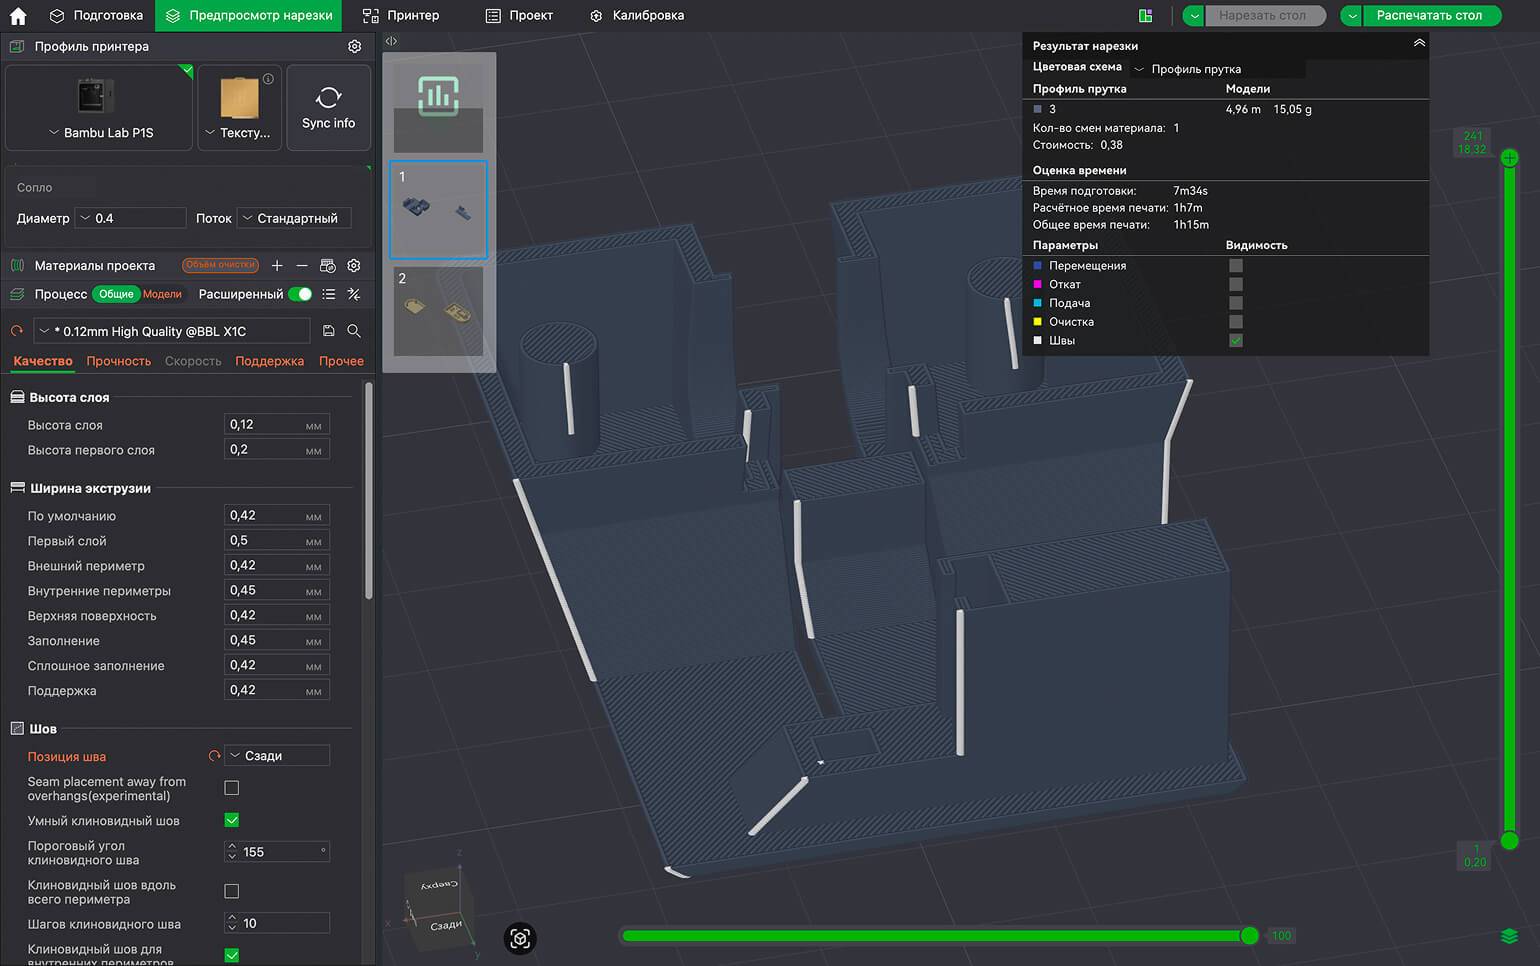Search process settings with magnifier icon
The image size is (1540, 966).
click(x=354, y=331)
